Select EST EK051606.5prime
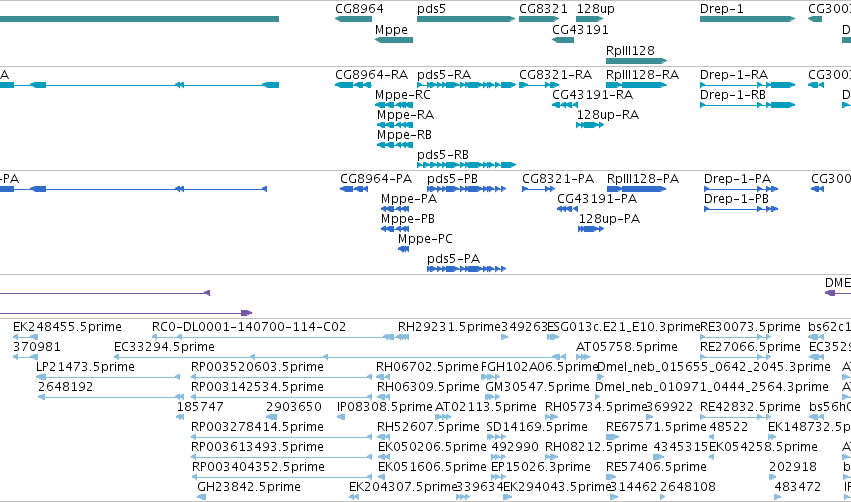 (432, 468)
